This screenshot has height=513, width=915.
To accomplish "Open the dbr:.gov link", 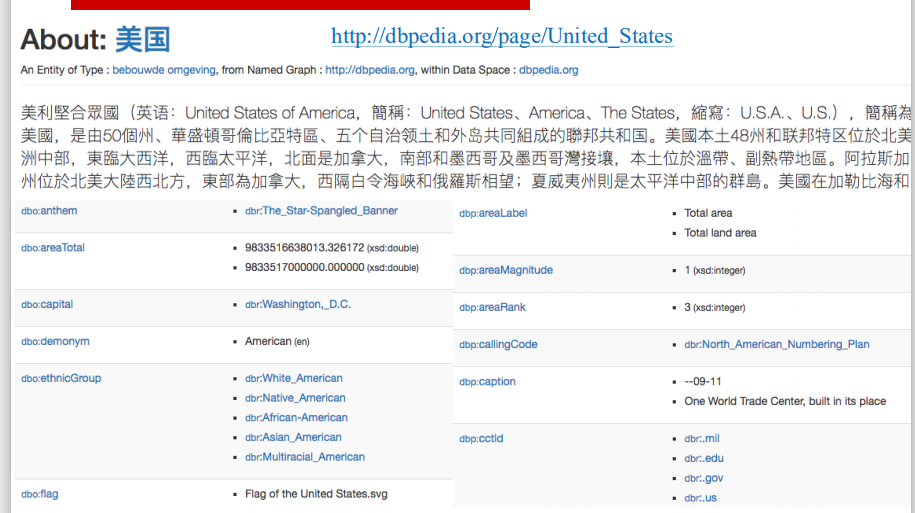I will (x=704, y=478).
